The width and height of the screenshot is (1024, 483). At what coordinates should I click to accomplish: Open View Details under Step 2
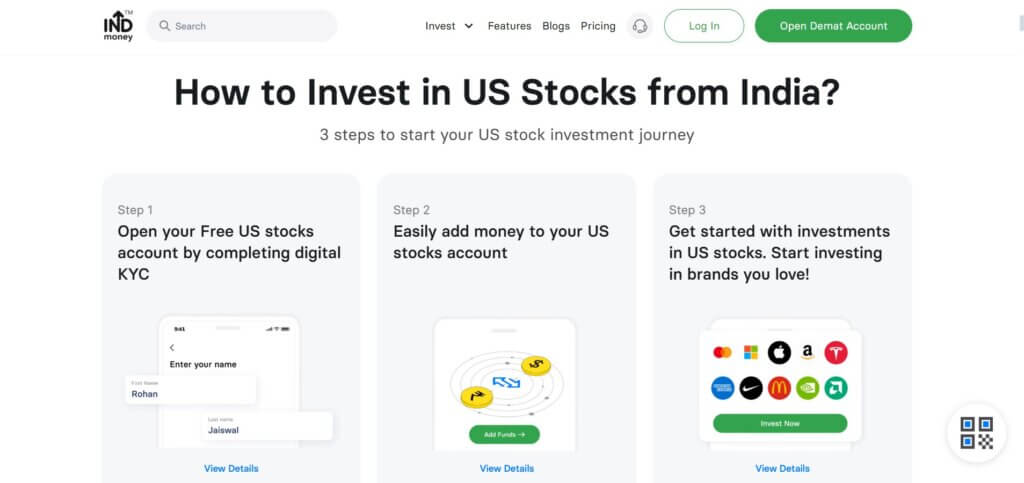(507, 469)
